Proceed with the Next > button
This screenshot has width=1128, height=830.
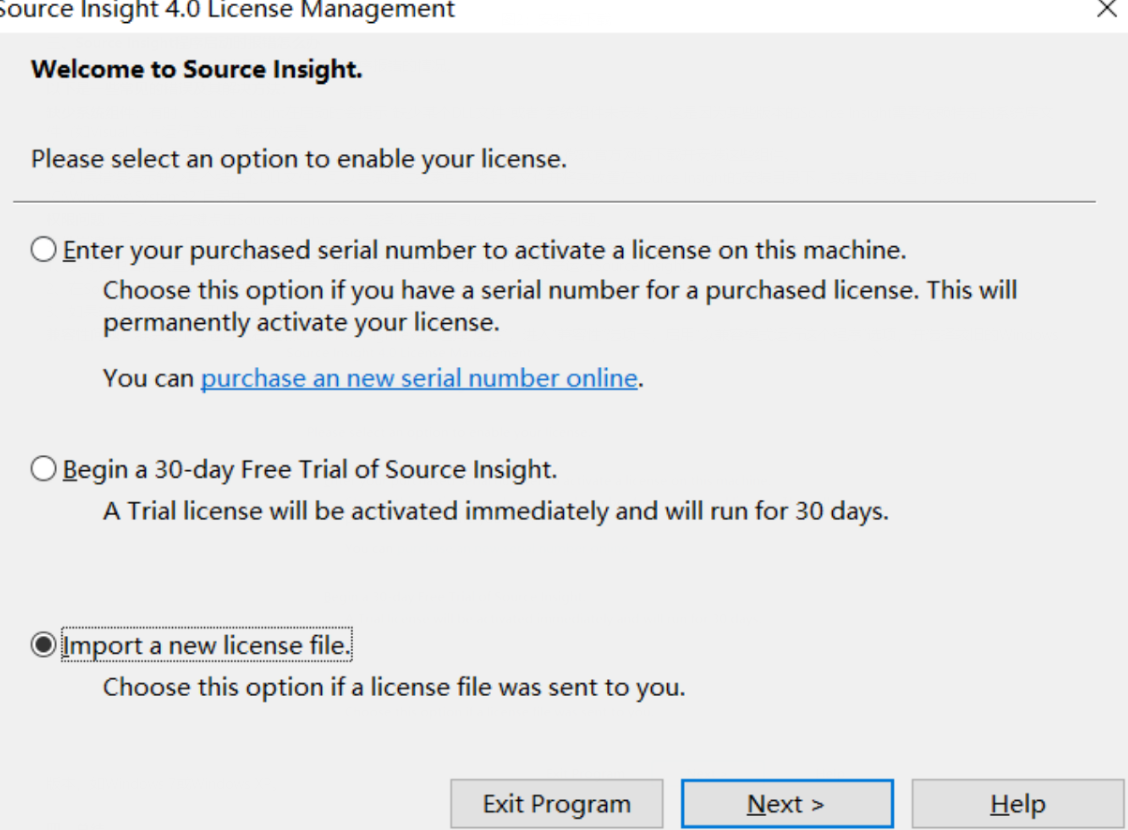click(787, 803)
